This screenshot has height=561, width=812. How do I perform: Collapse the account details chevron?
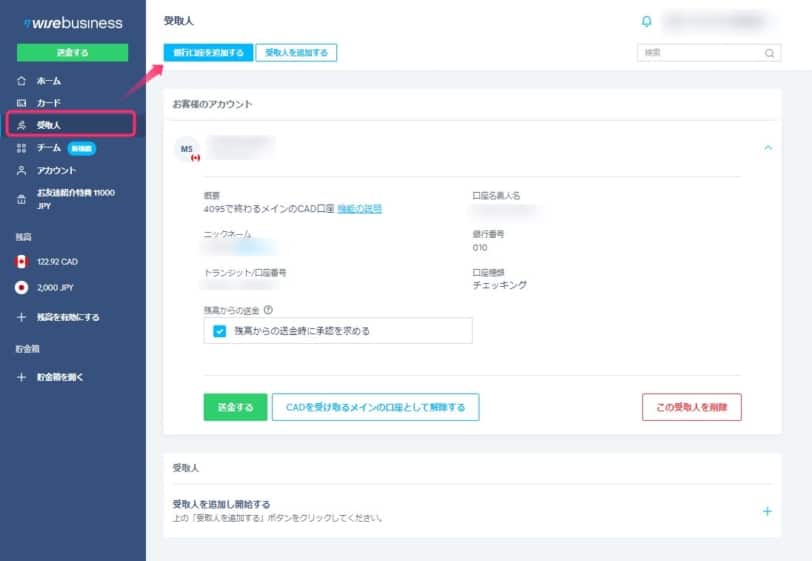(768, 148)
